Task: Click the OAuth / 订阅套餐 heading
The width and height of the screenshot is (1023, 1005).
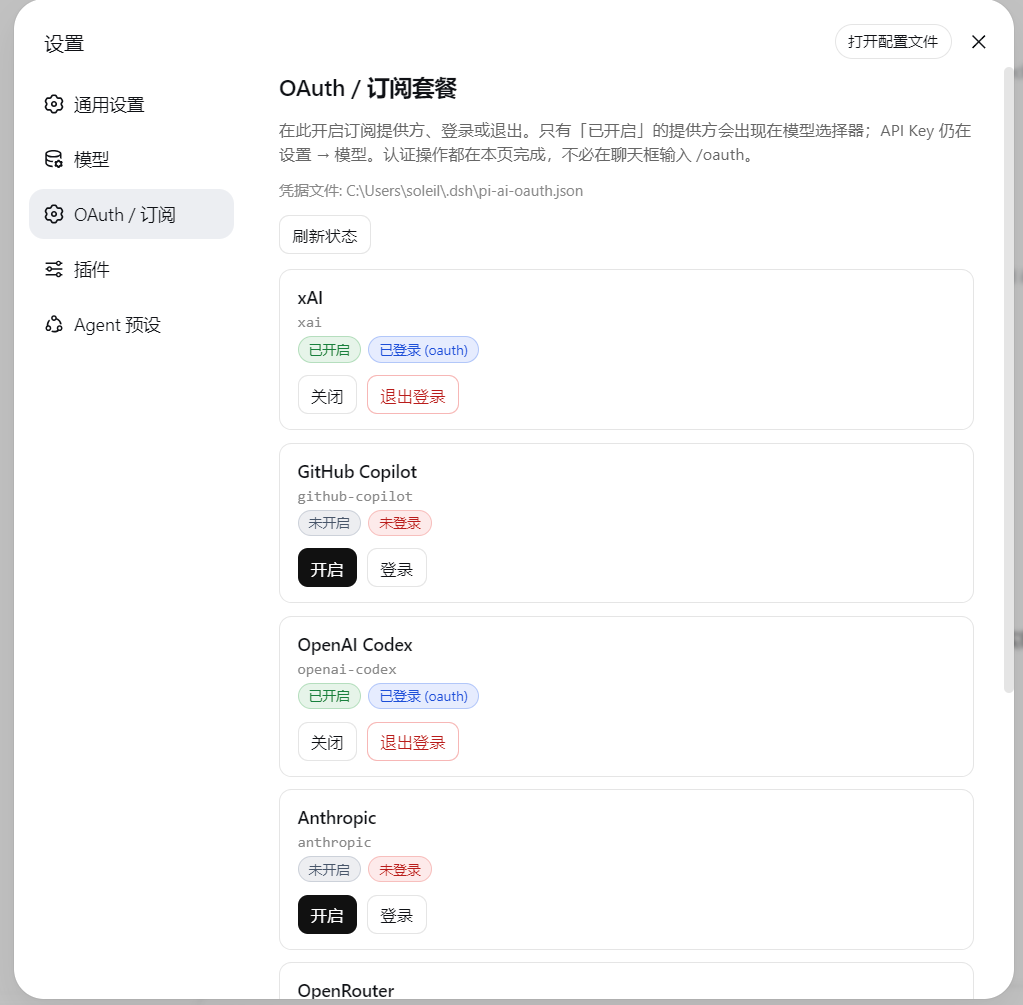Action: [368, 88]
